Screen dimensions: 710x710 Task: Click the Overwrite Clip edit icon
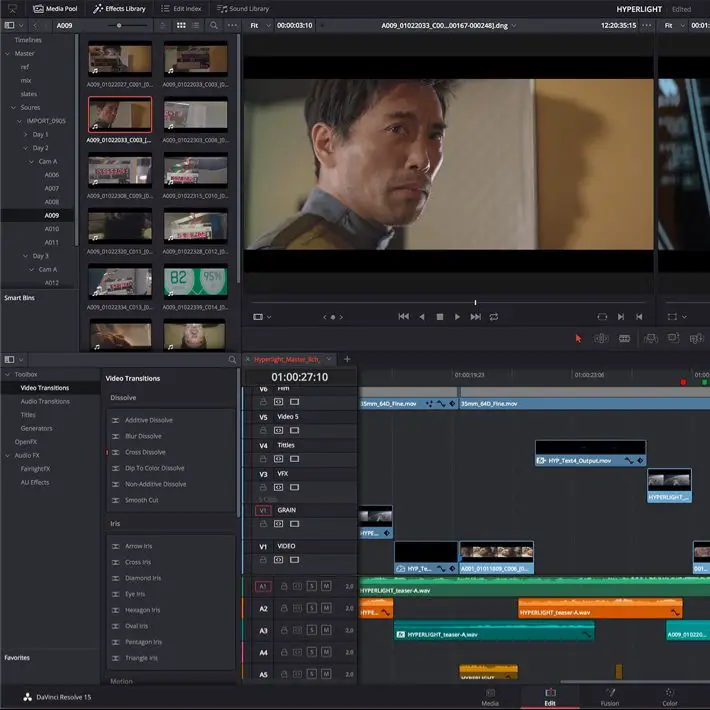tap(673, 338)
